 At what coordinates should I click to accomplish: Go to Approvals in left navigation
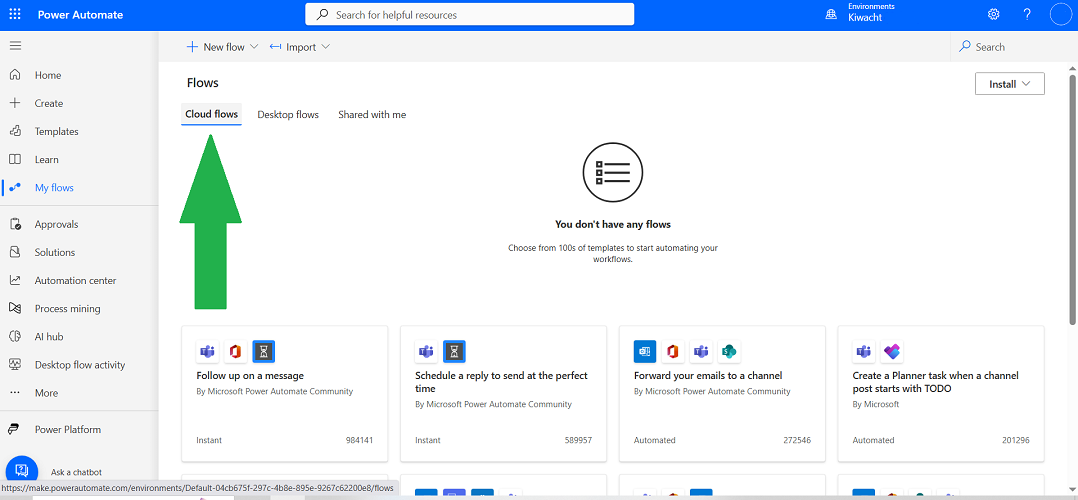56,225
